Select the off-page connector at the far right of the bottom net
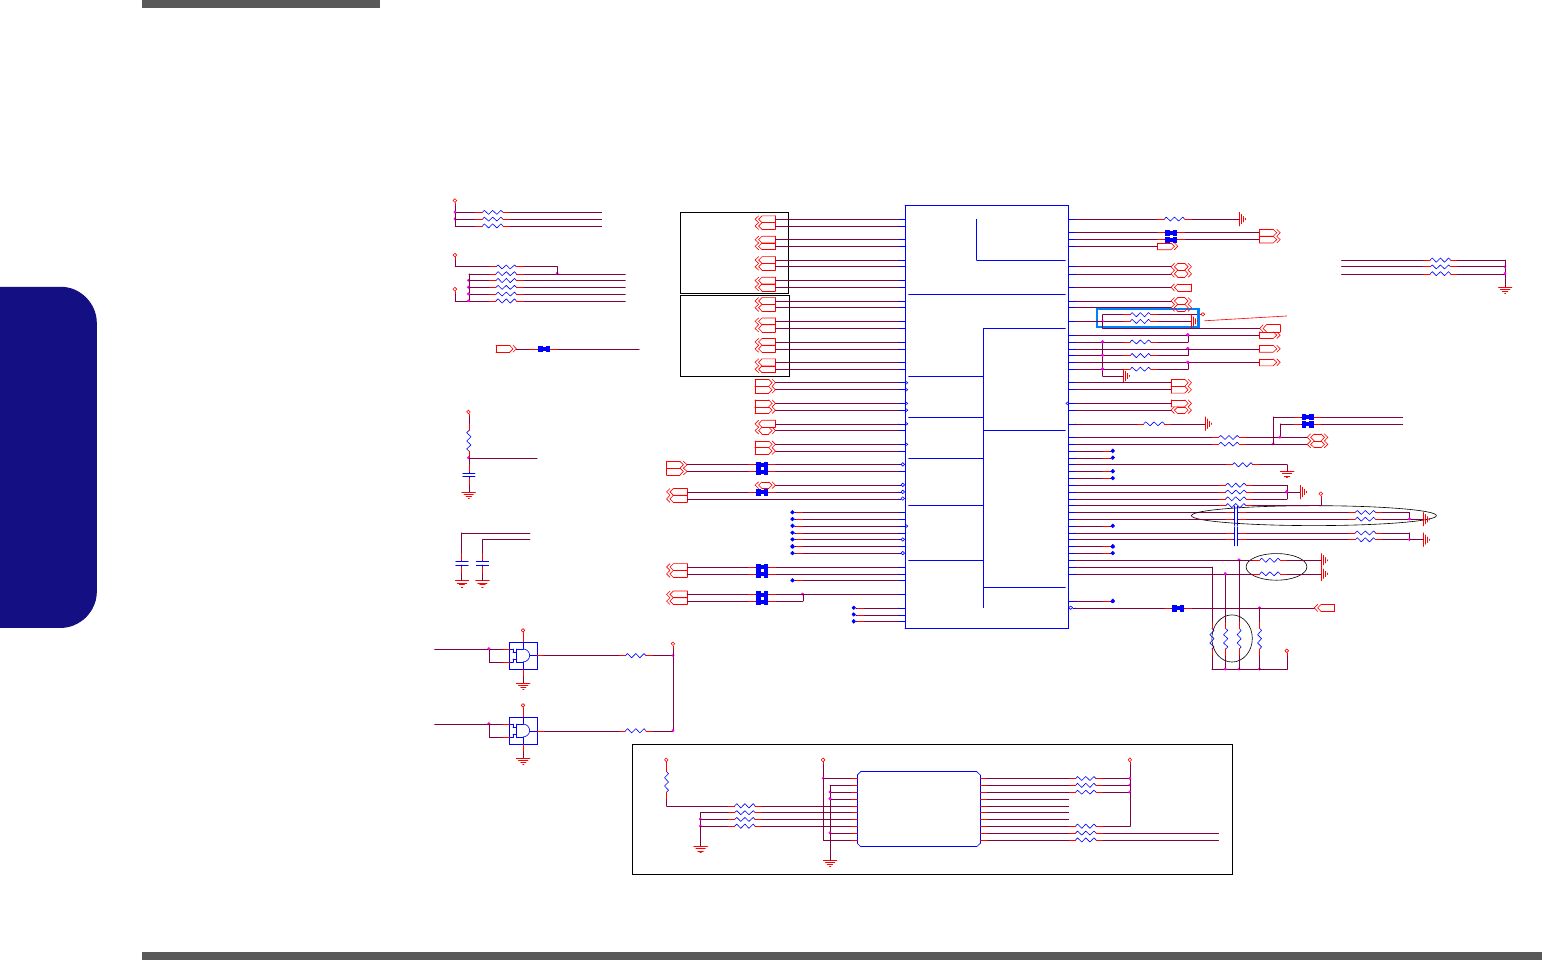 1324,608
